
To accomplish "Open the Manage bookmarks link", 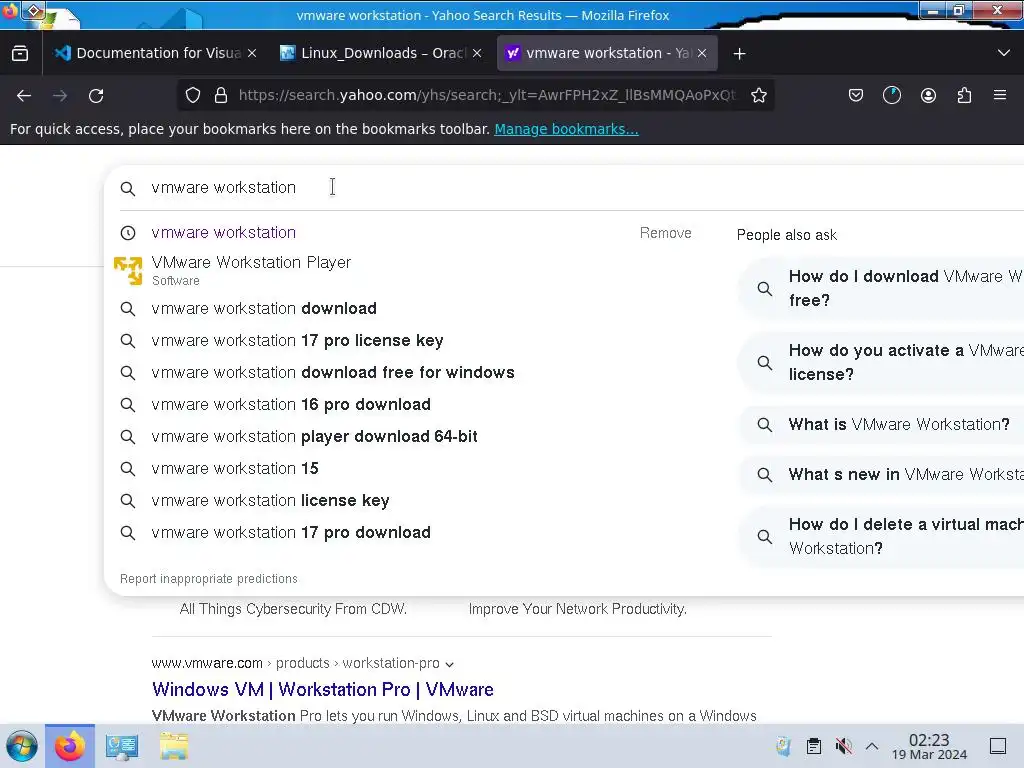I will click(x=566, y=129).
